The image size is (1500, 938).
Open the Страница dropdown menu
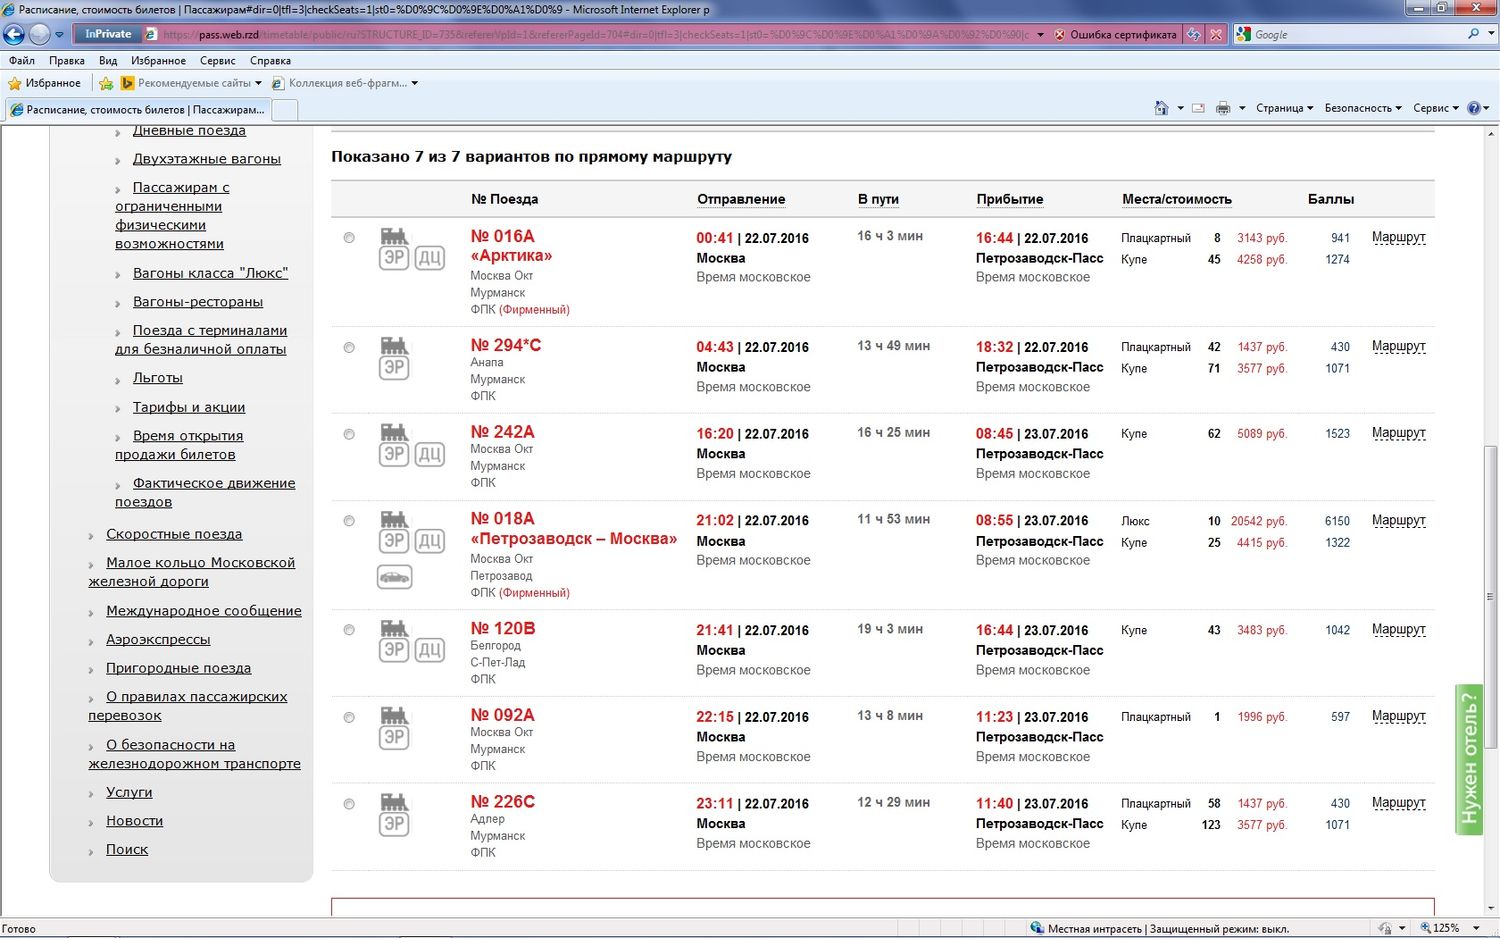tap(1284, 108)
